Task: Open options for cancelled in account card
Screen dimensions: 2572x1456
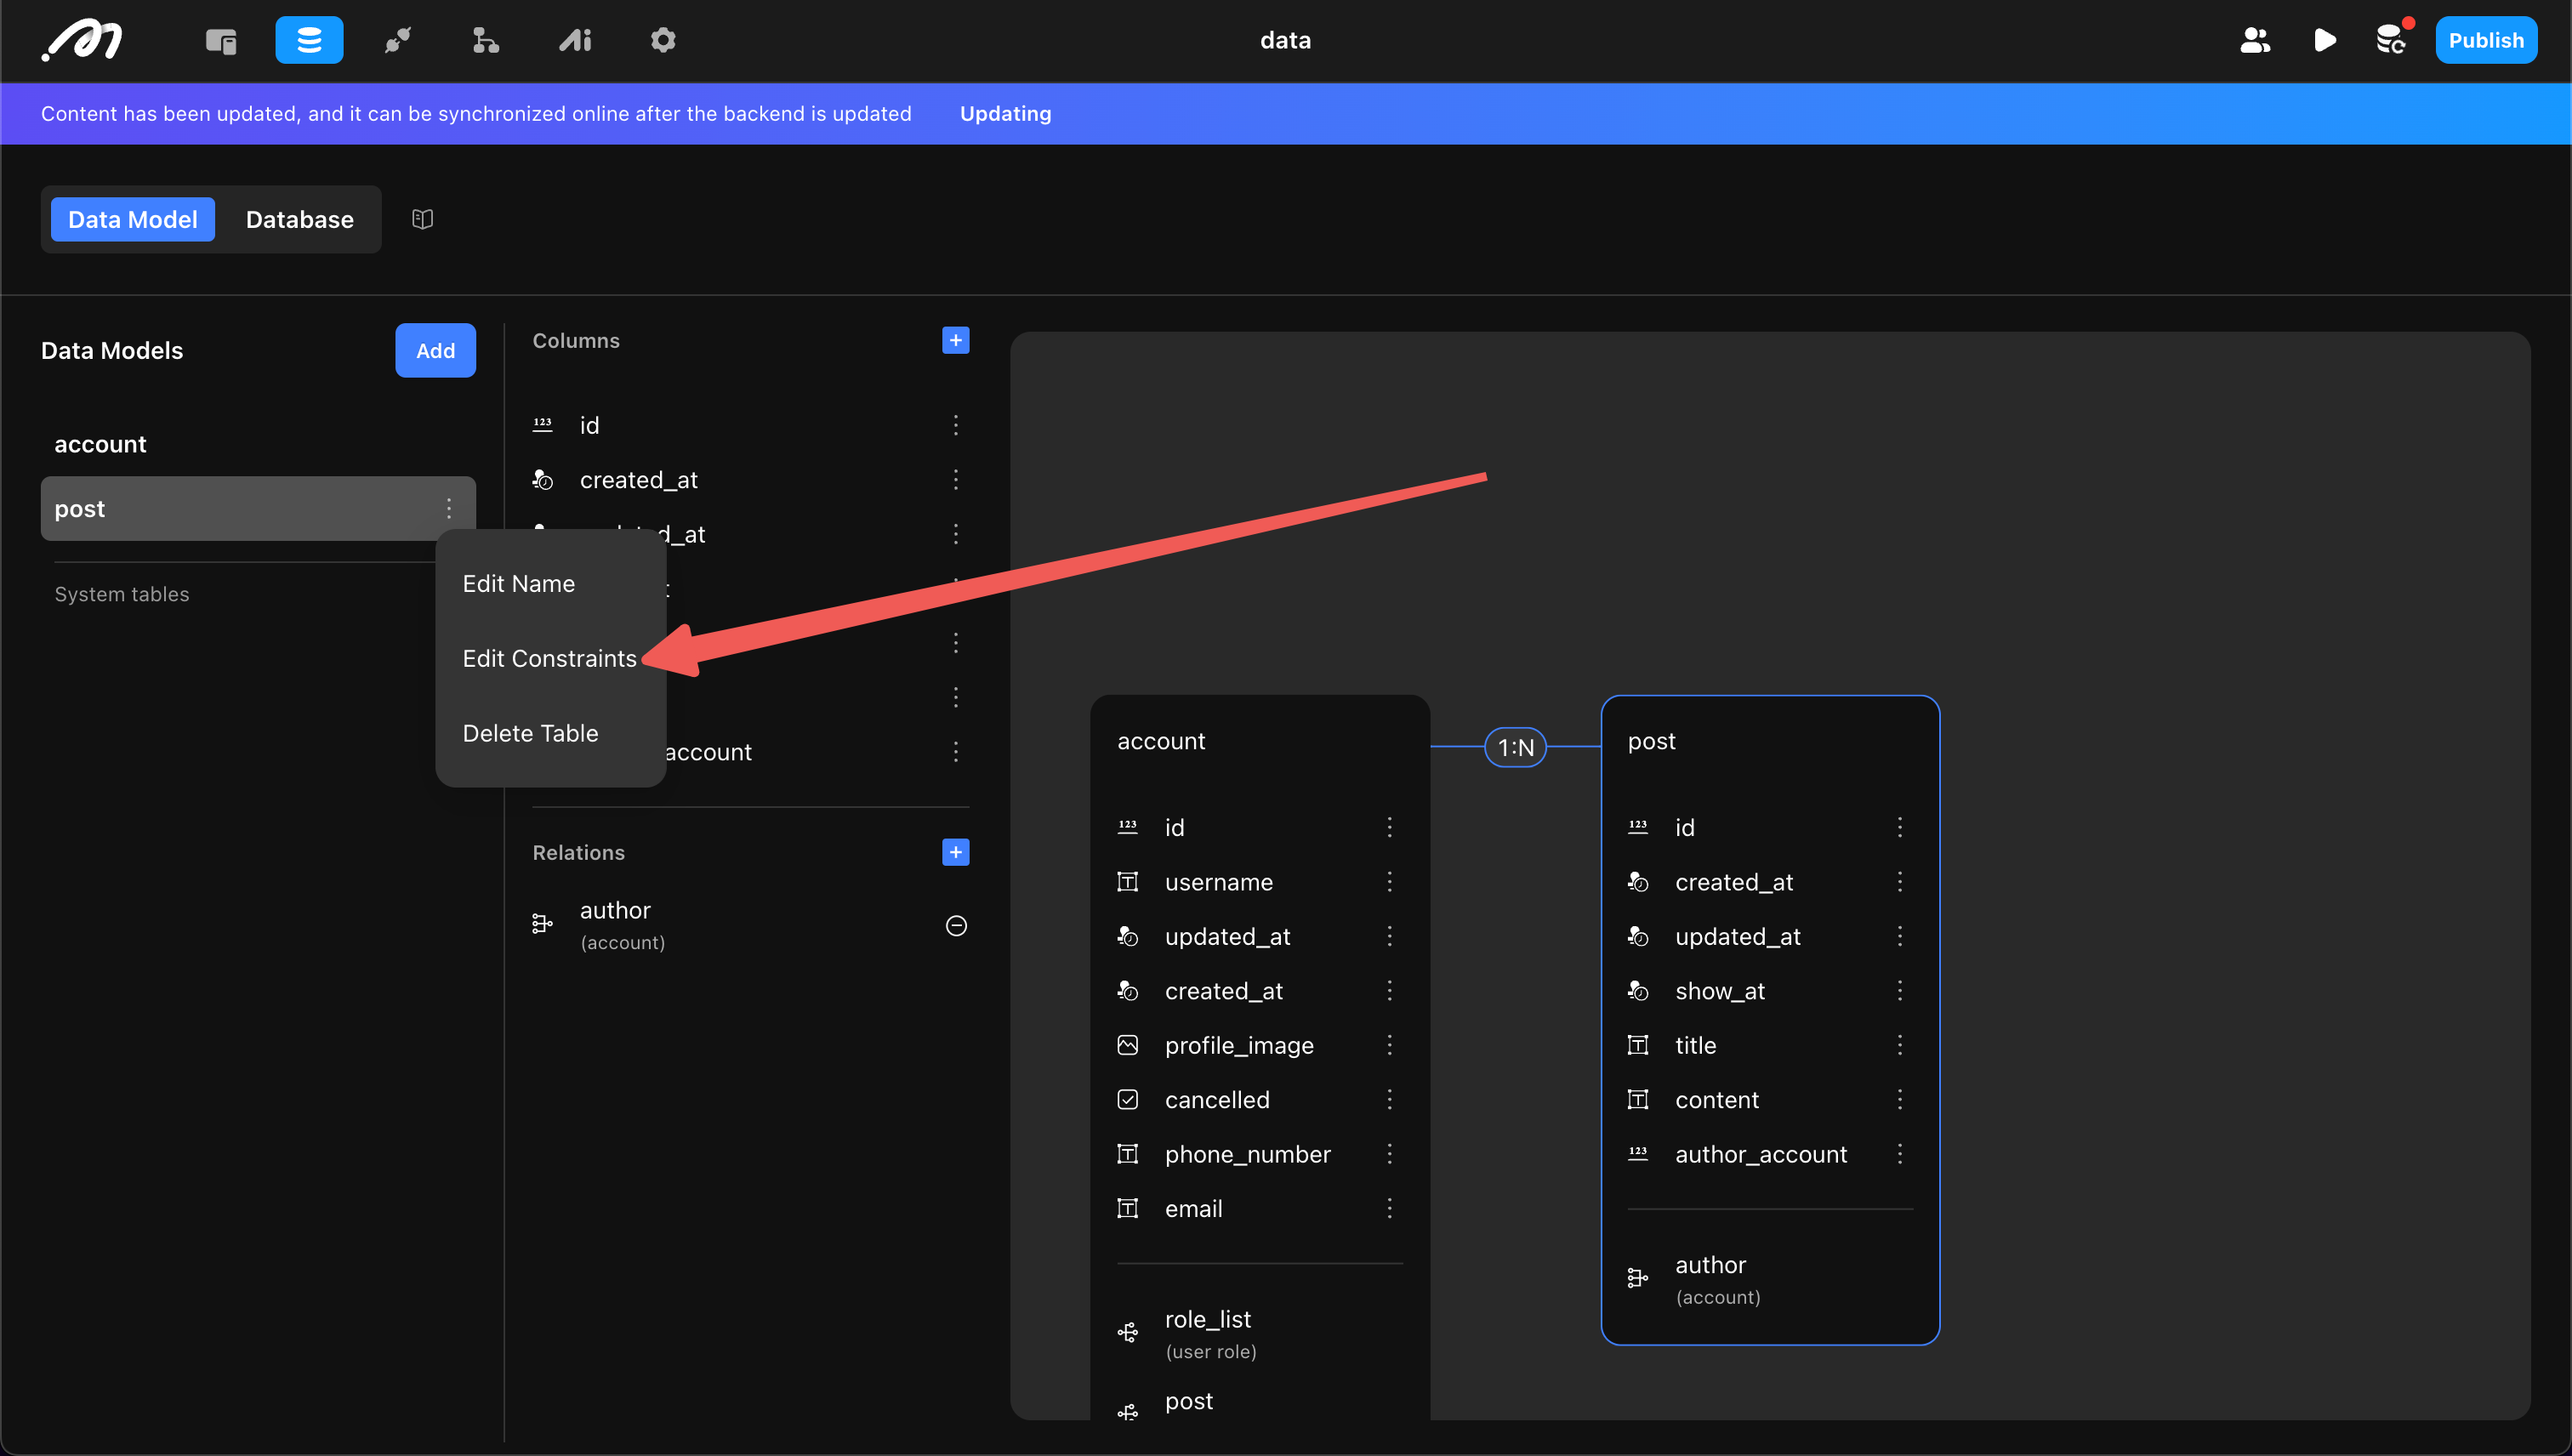Action: click(x=1389, y=1100)
